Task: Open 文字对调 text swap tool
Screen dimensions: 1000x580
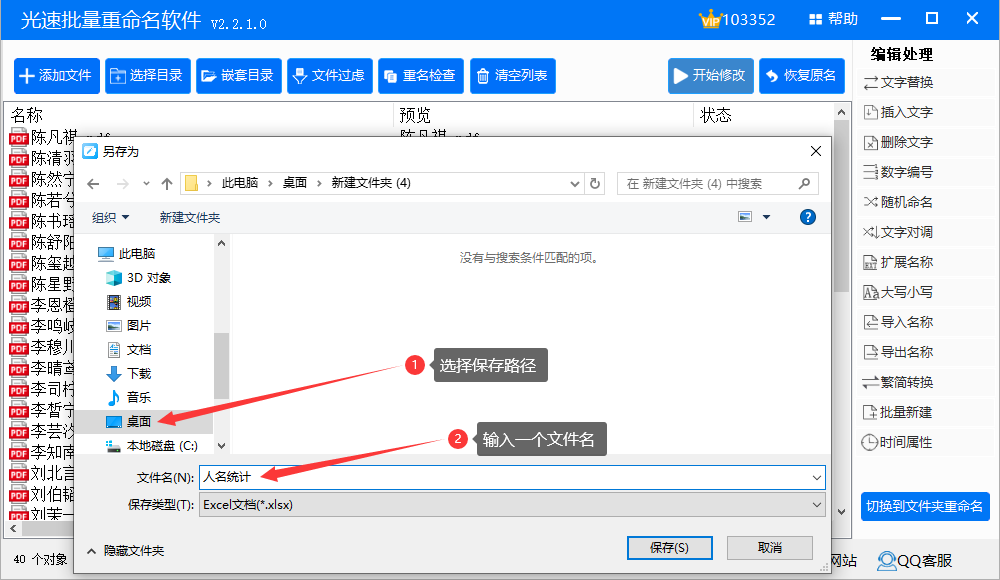Action: (x=899, y=232)
